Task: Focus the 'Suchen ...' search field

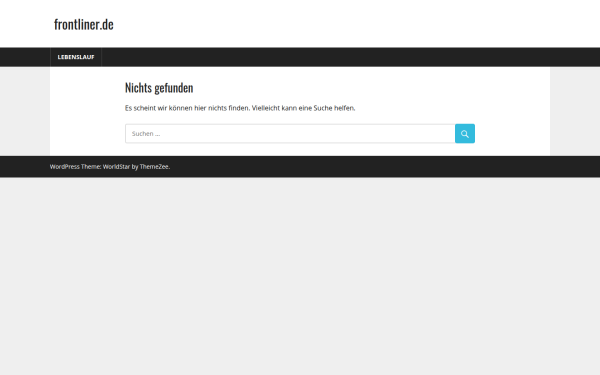Action: point(290,134)
